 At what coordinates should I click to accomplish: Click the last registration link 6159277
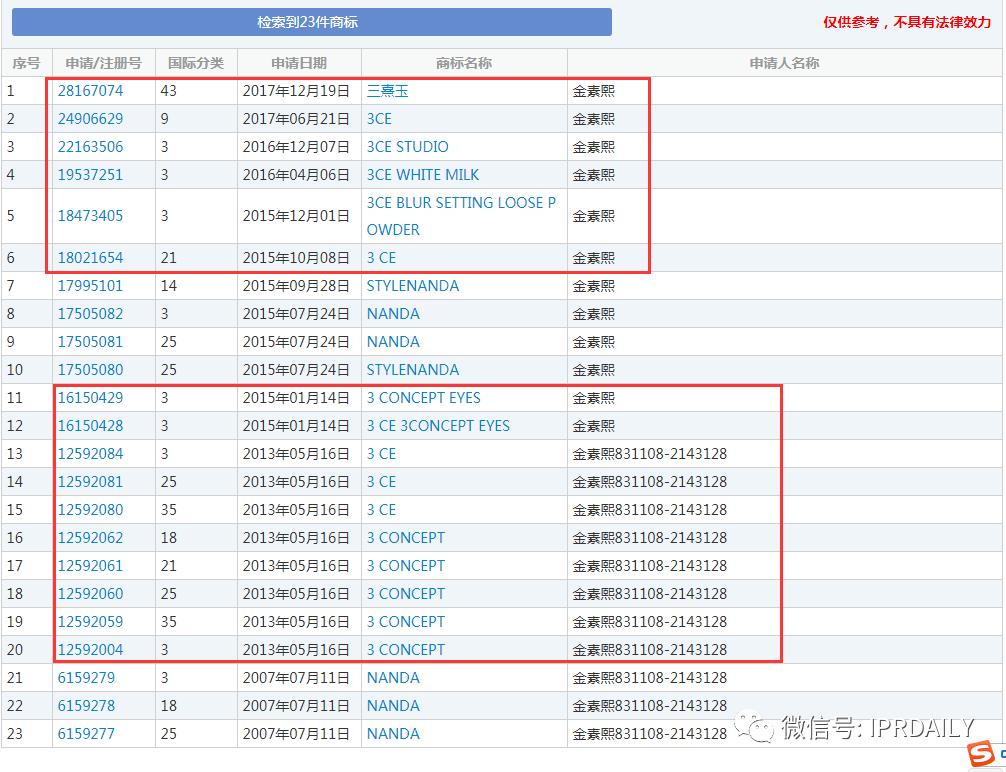coord(90,733)
